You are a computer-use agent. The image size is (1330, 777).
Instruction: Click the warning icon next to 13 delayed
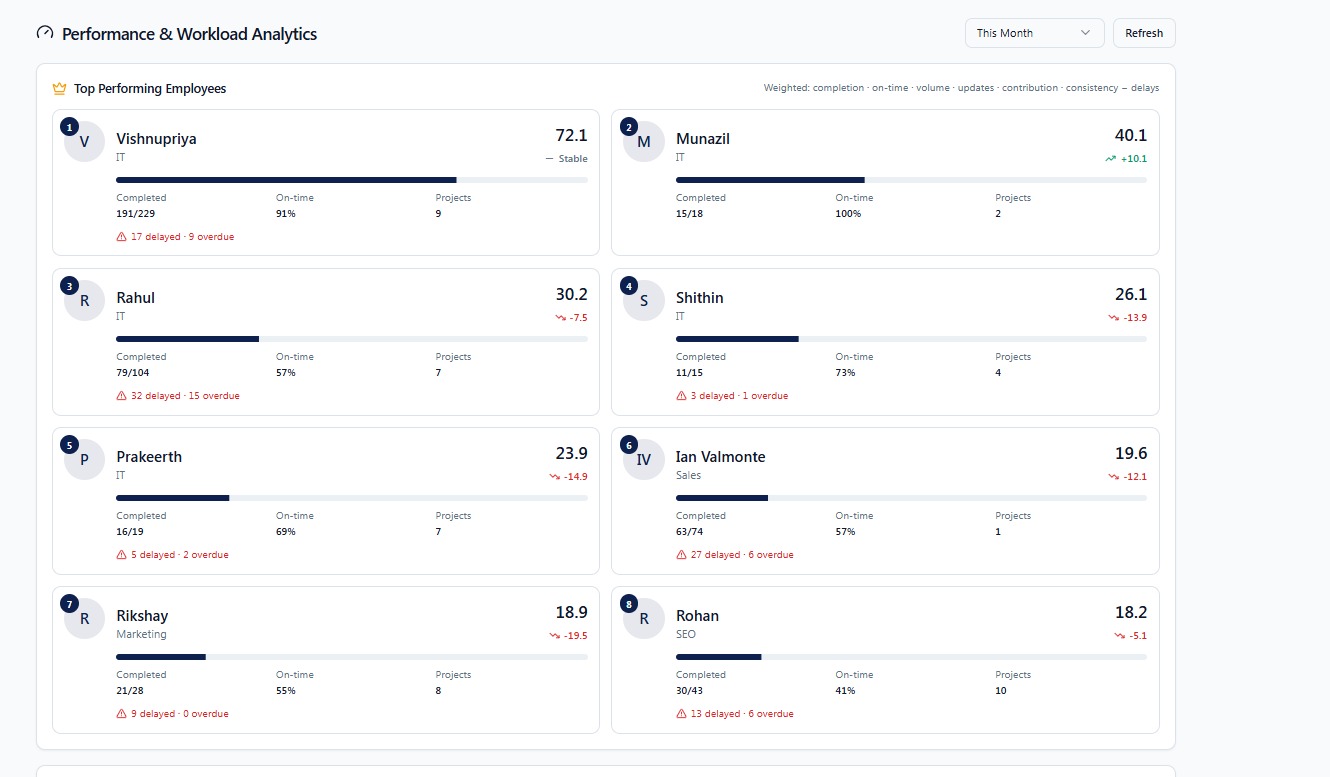[x=681, y=714]
